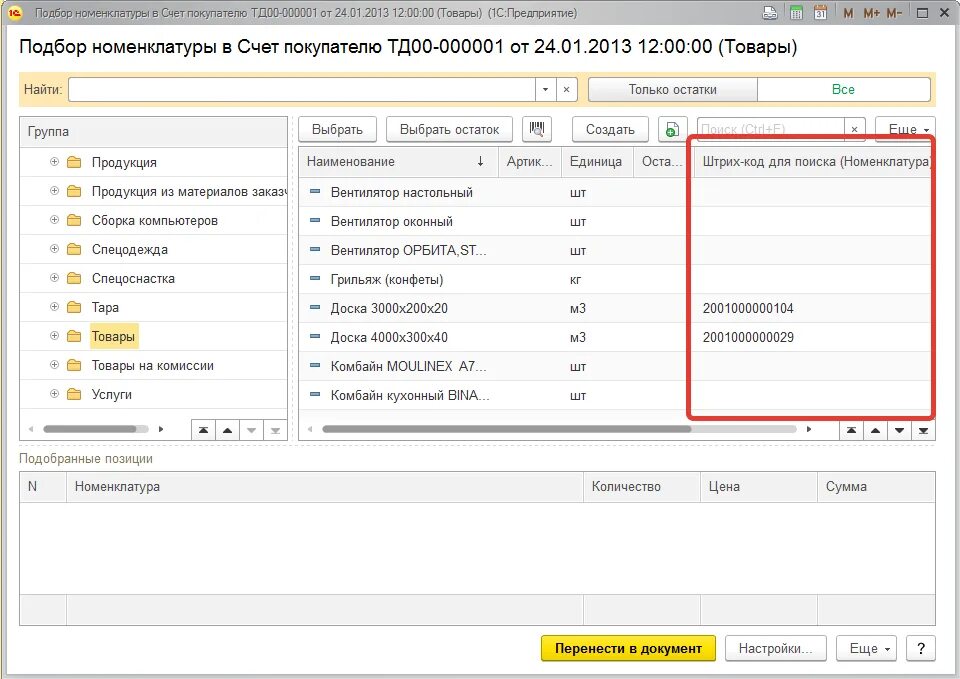Image resolution: width=960 pixels, height=679 pixels.
Task: Open help with the ? button
Action: point(921,648)
